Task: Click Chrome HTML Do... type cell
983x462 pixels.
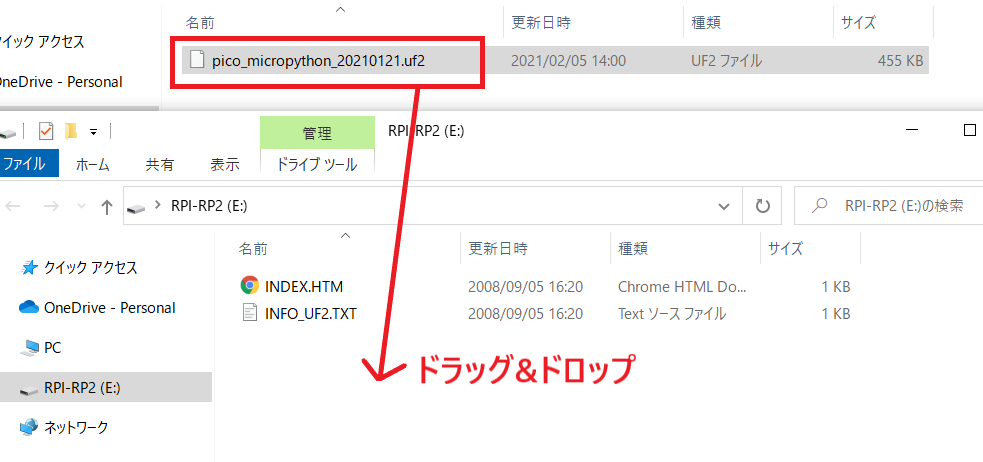Action: point(682,286)
